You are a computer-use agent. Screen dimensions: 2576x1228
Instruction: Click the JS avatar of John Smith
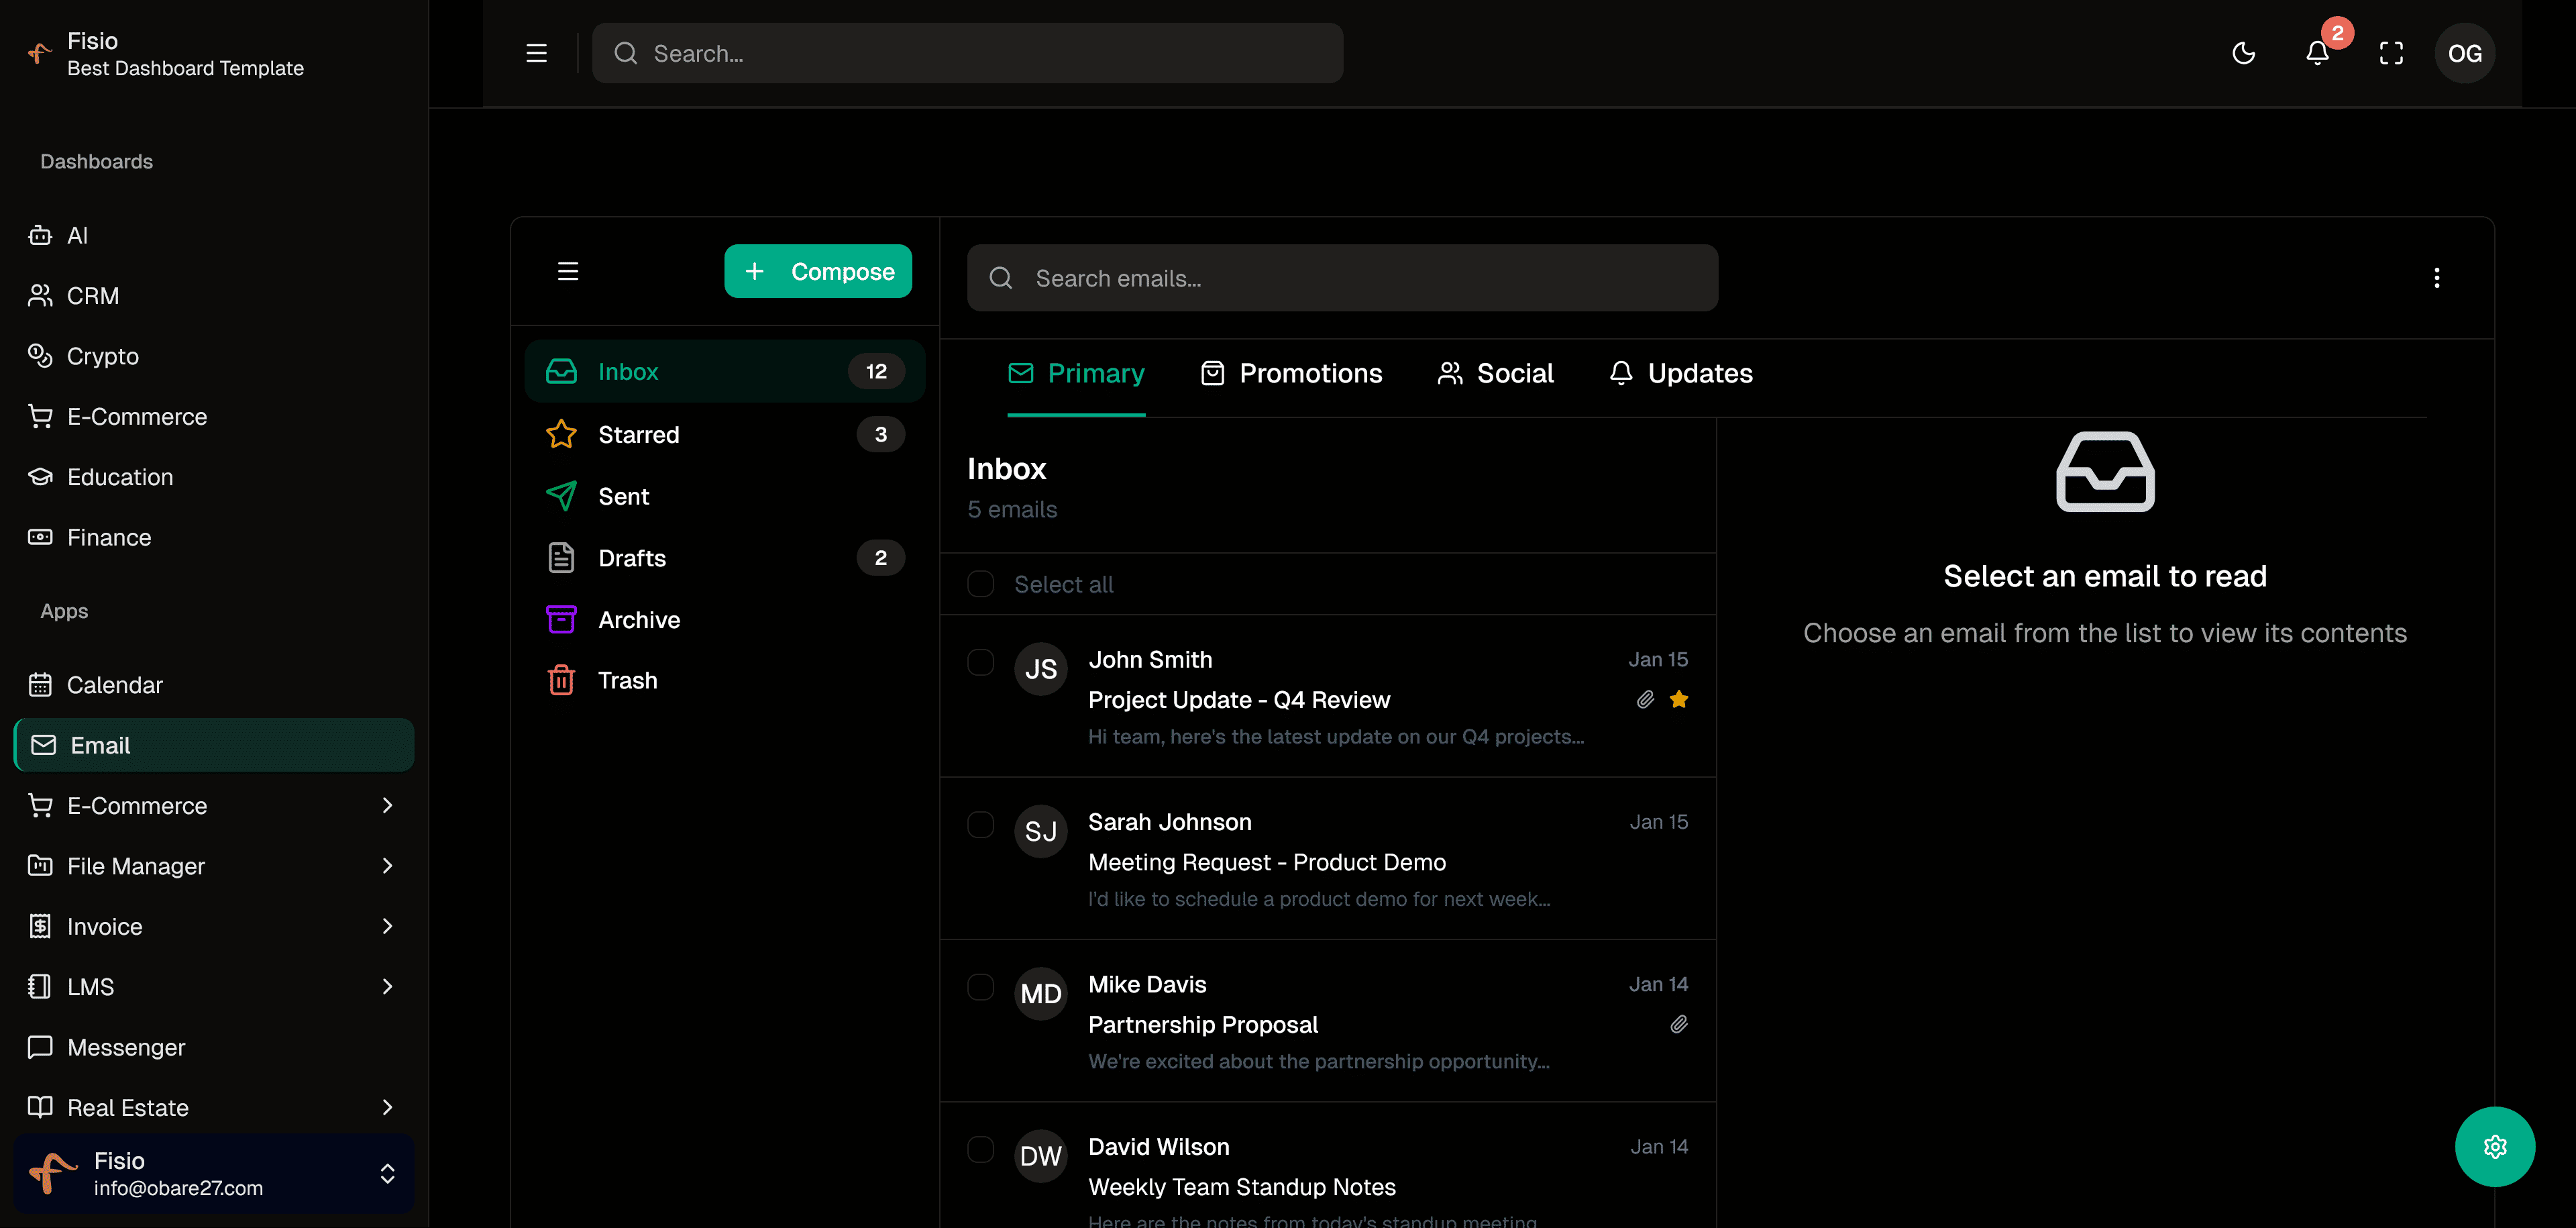click(x=1040, y=668)
